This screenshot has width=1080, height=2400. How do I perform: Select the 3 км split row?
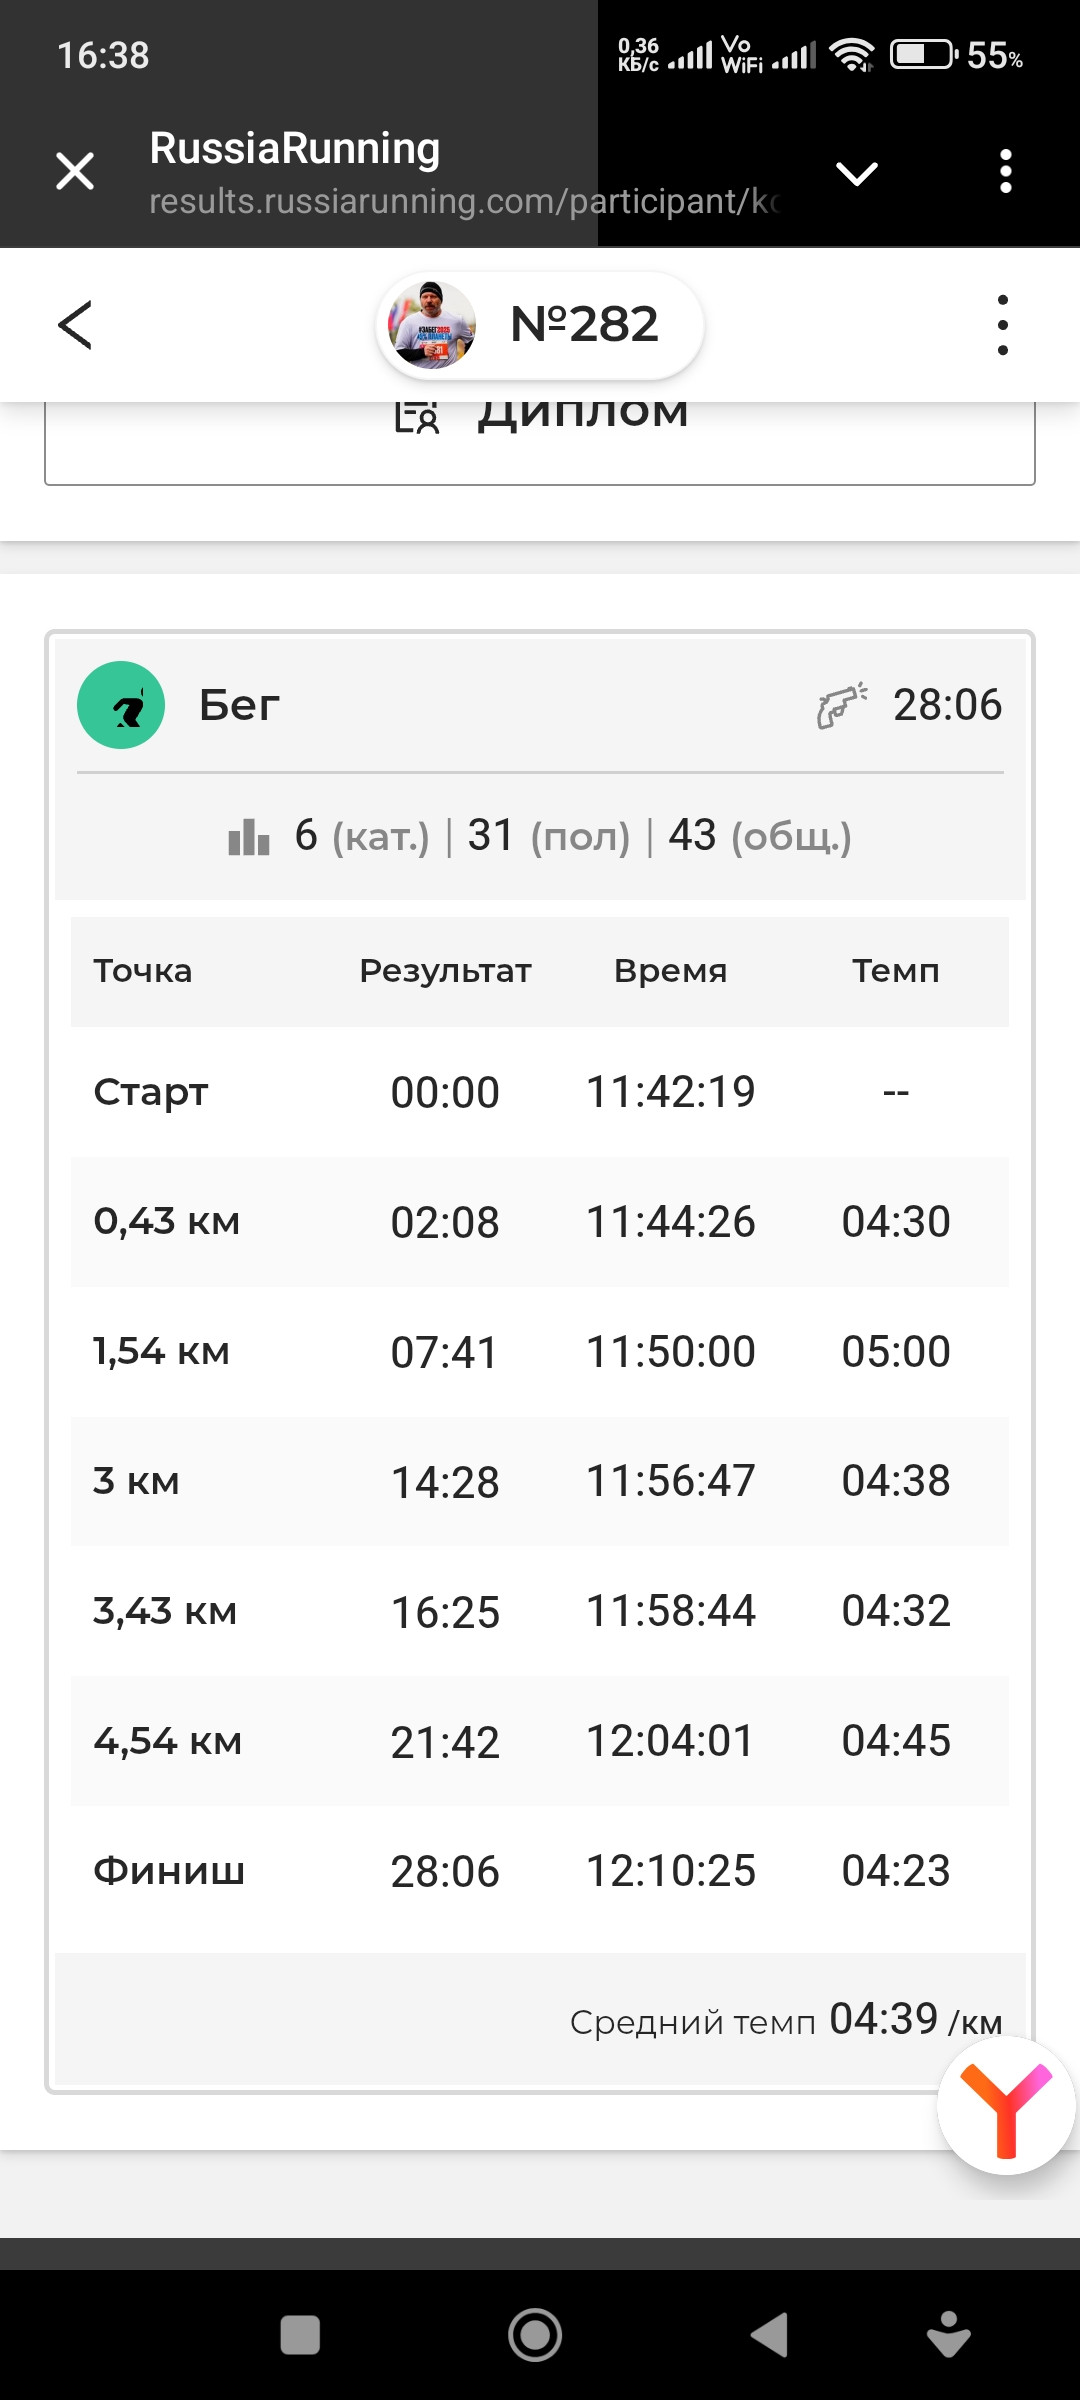click(x=540, y=1481)
